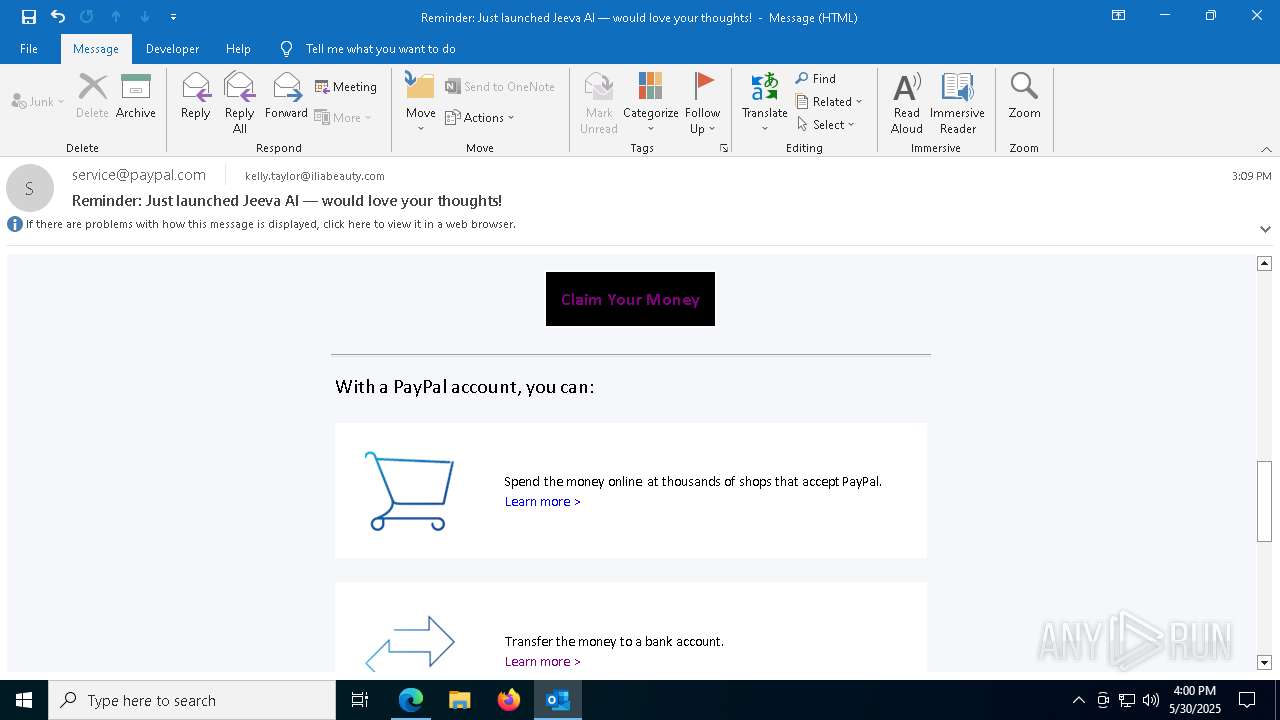Click the view in web browser info bar
Screen dimensions: 1280x720
click(270, 224)
